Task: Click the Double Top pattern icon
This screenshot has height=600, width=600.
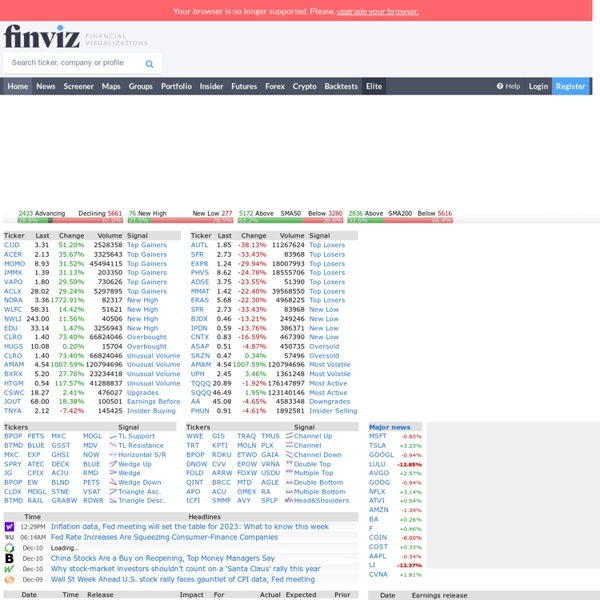Action: click(289, 463)
